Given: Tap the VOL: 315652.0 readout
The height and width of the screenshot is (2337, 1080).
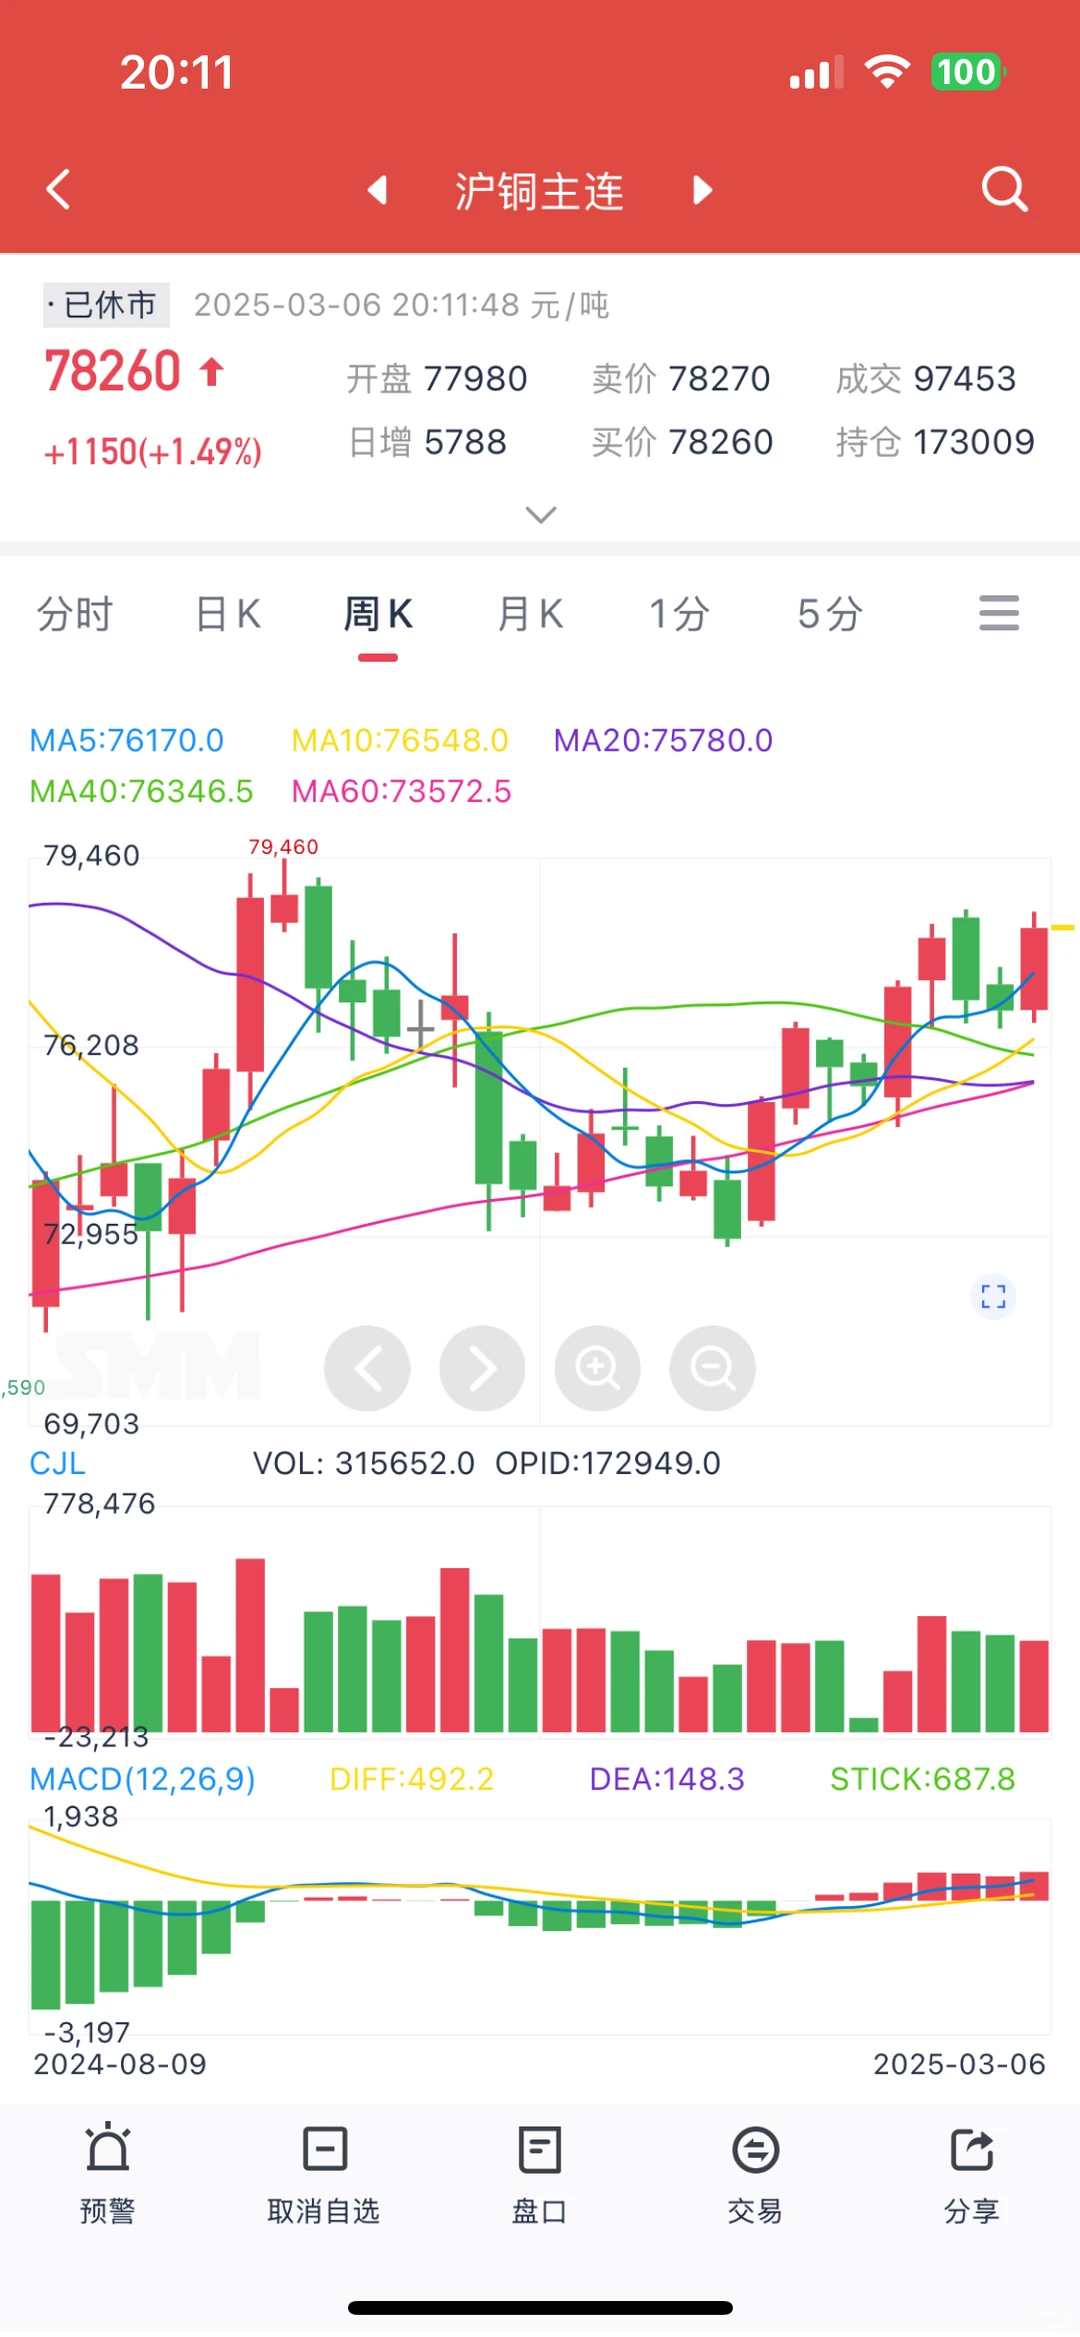Looking at the screenshot, I should tap(364, 1463).
